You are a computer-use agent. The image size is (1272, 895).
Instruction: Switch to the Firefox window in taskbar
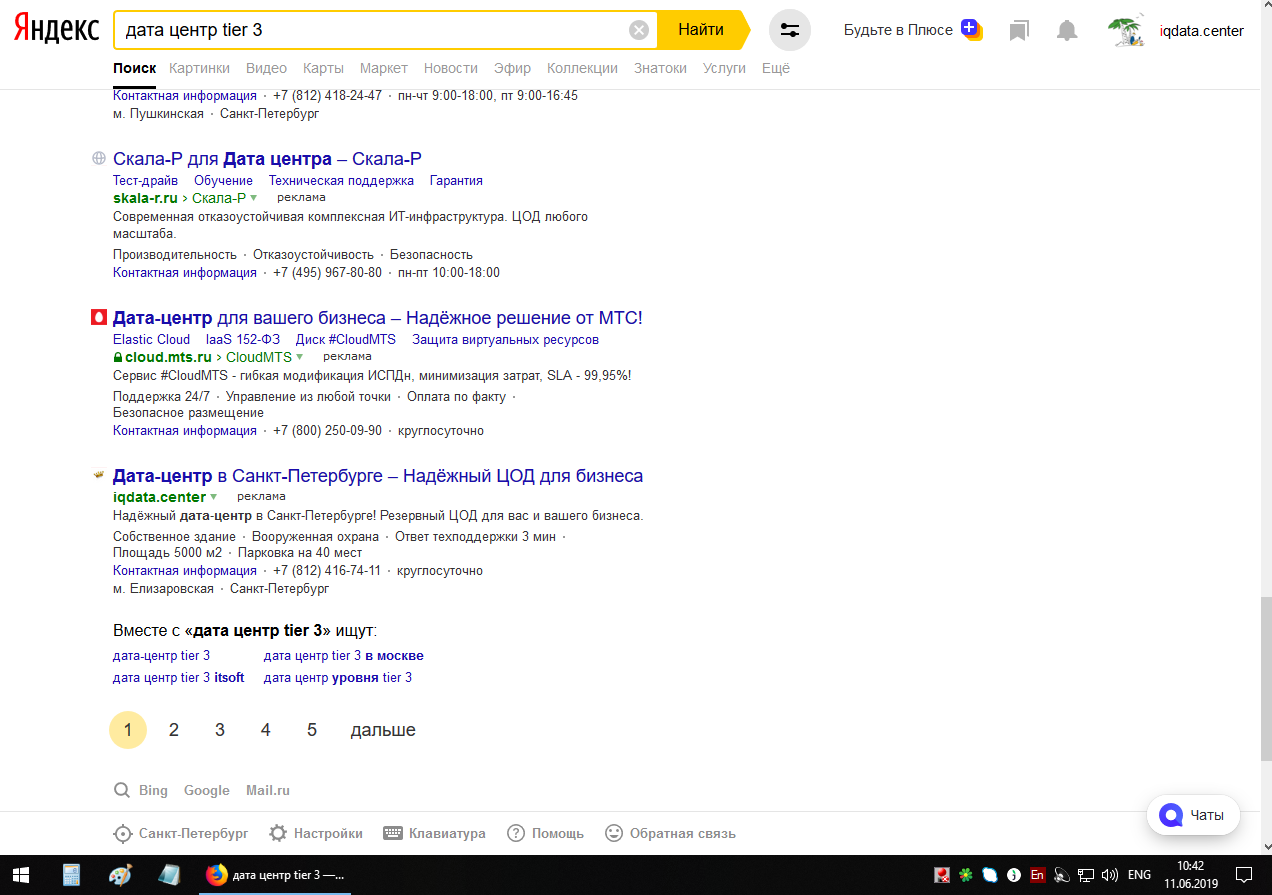coord(274,875)
